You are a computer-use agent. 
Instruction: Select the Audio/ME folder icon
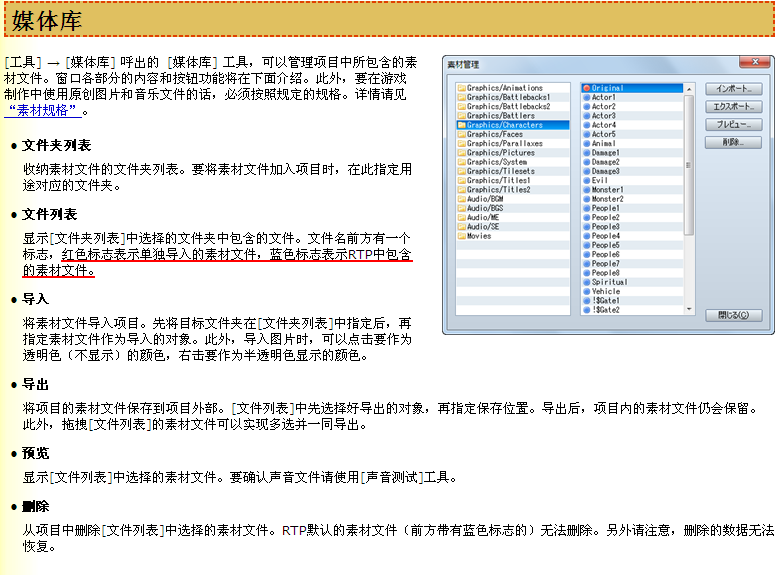coord(461,218)
